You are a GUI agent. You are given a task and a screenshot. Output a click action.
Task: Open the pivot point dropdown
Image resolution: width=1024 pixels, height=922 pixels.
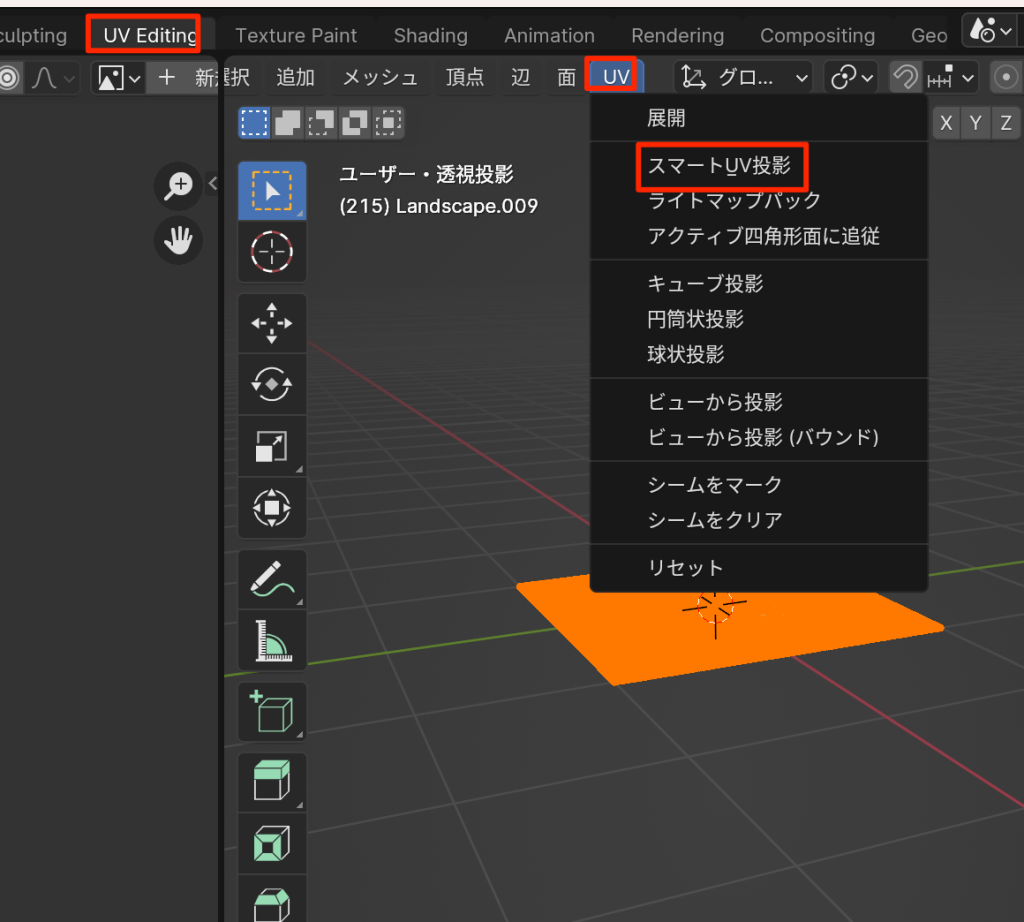point(851,77)
